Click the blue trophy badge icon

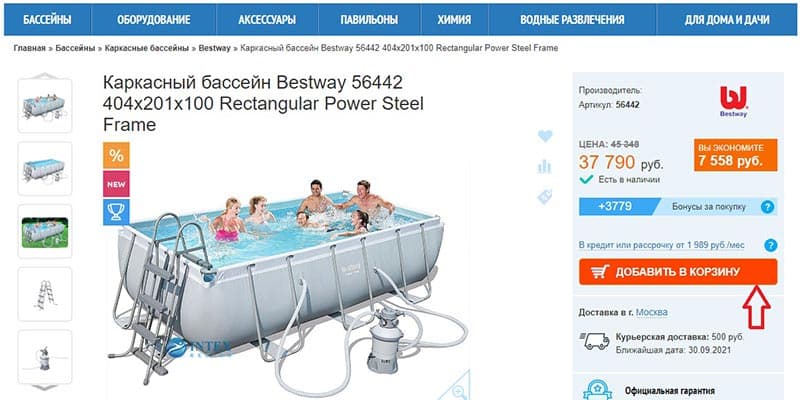[x=116, y=212]
